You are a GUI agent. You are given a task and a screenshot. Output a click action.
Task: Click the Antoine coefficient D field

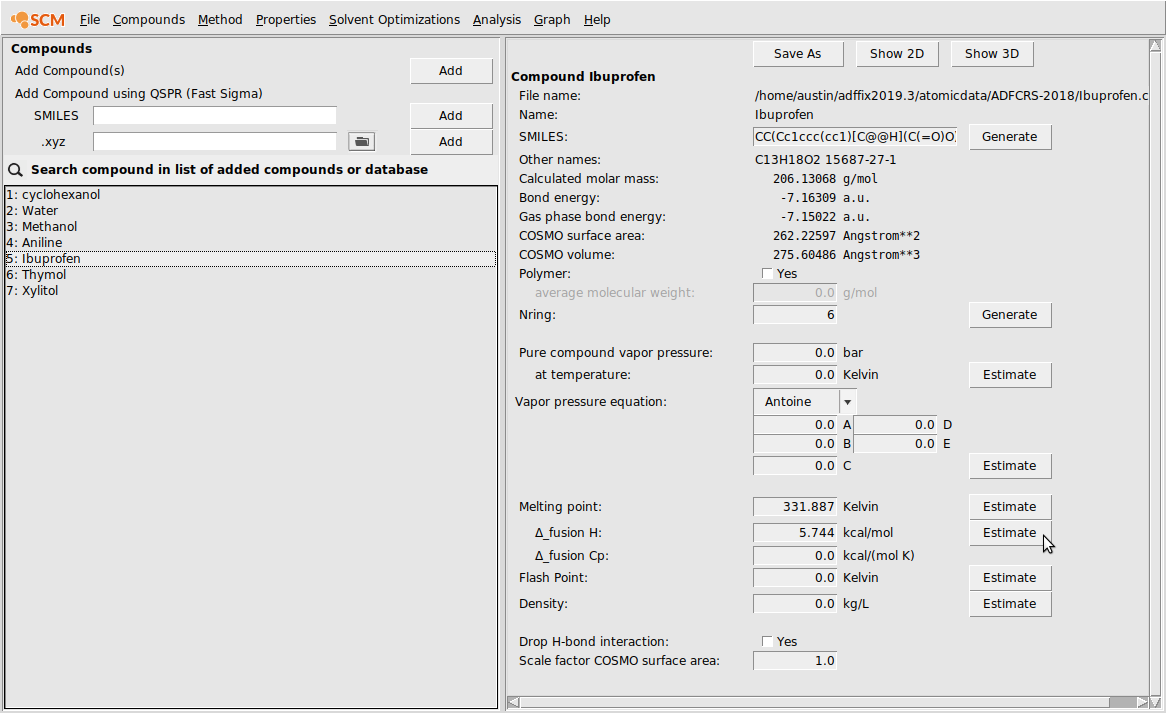895,425
